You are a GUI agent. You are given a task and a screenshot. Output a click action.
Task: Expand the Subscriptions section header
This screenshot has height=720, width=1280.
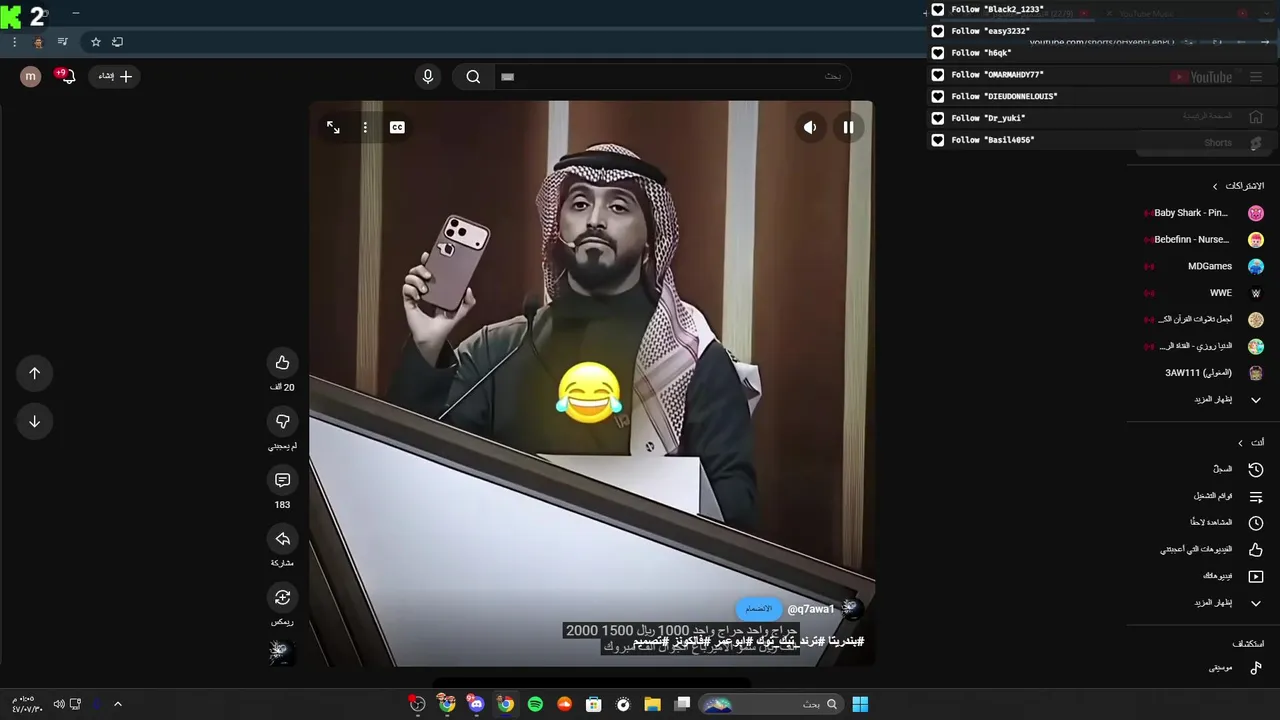[x=1237, y=186]
